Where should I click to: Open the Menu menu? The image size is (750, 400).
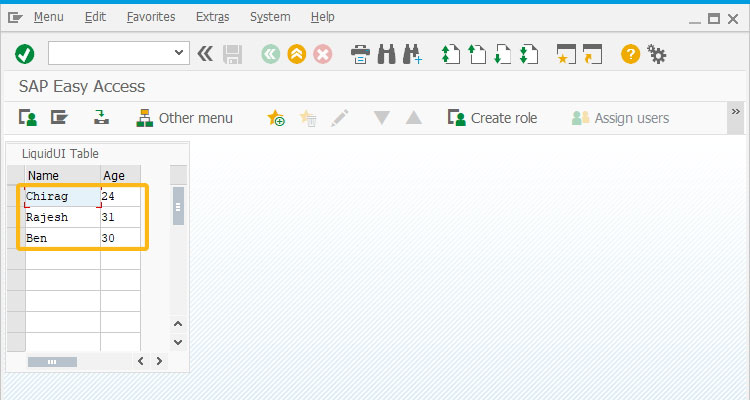(48, 17)
